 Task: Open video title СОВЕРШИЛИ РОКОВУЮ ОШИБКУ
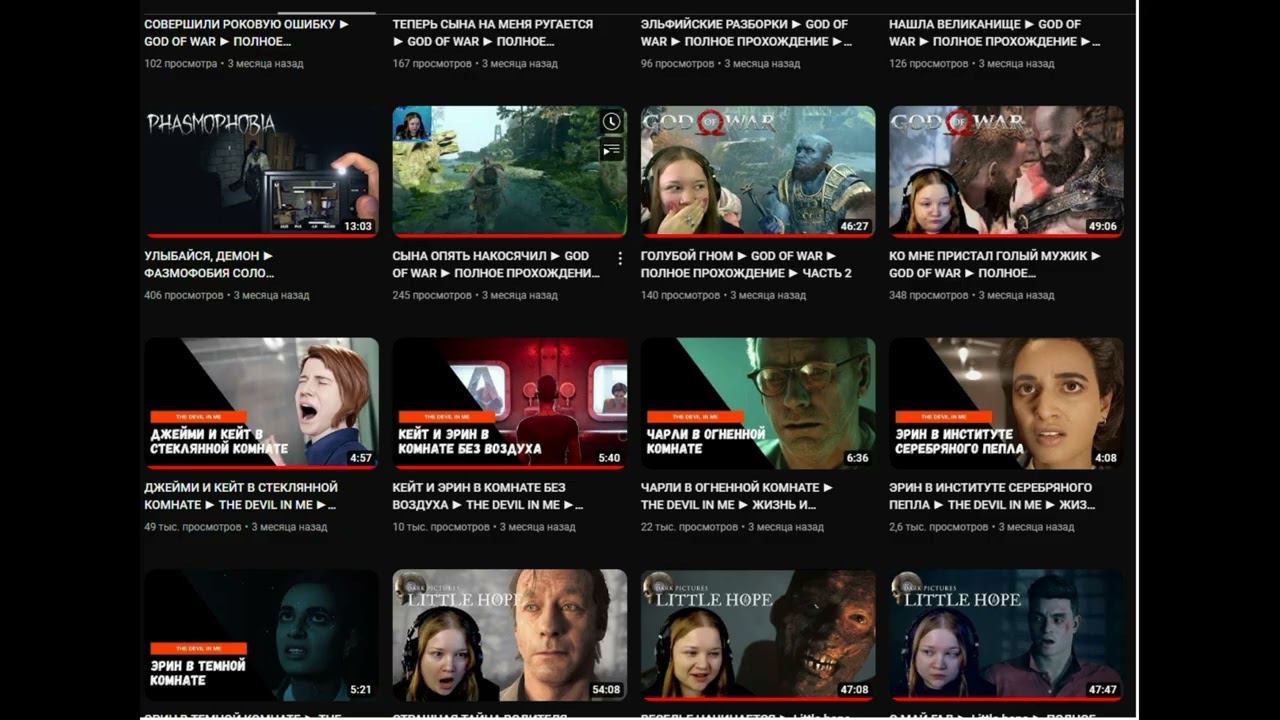coord(247,33)
